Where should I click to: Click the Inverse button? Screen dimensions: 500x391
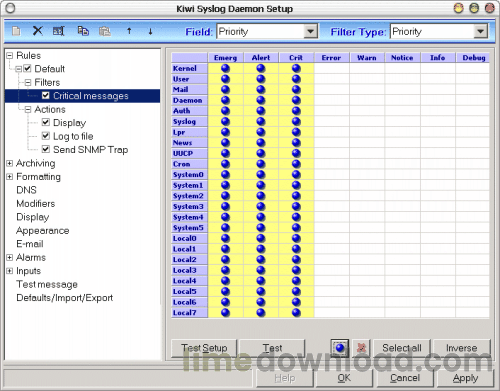pos(462,348)
